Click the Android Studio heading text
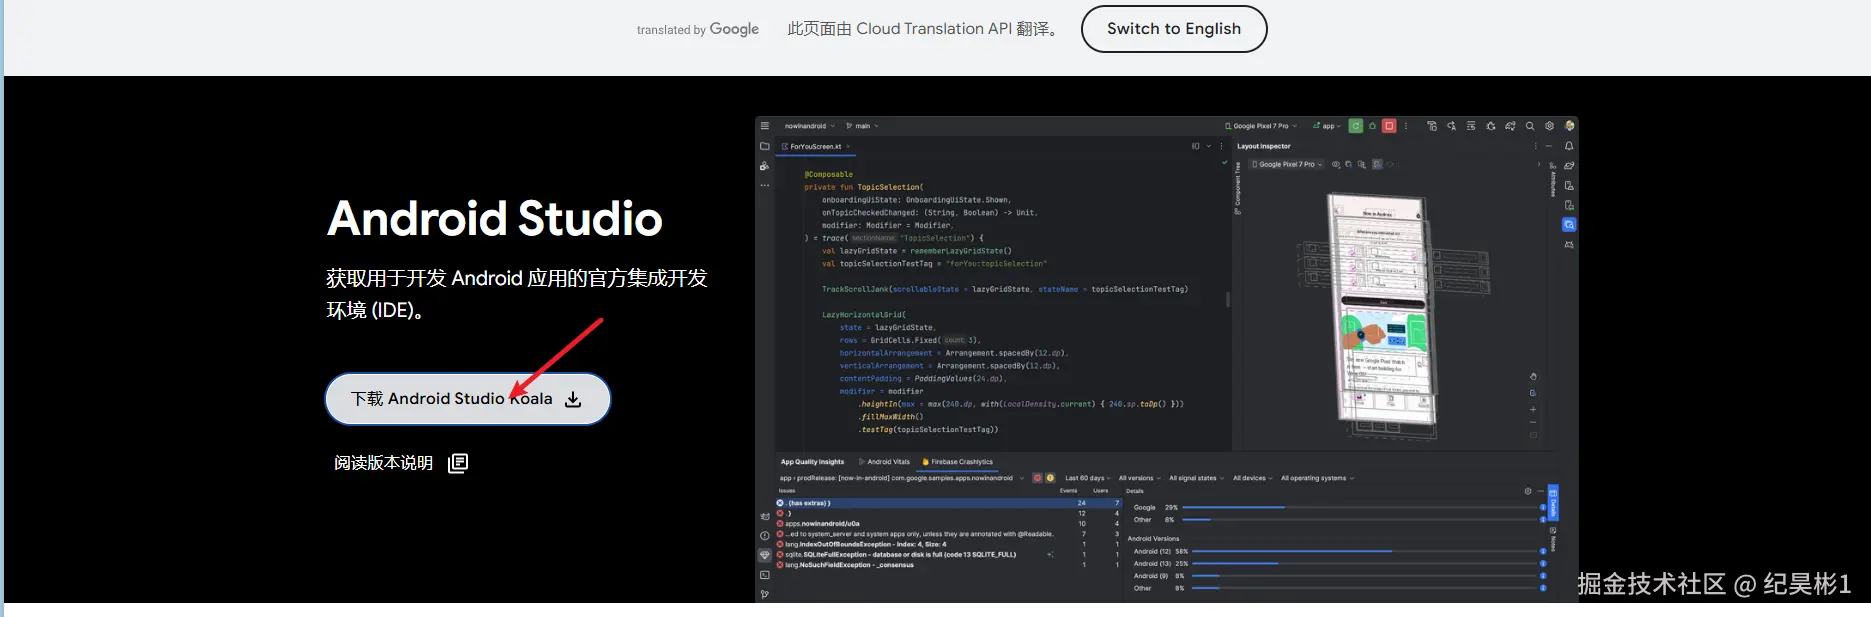1871x617 pixels. 495,219
